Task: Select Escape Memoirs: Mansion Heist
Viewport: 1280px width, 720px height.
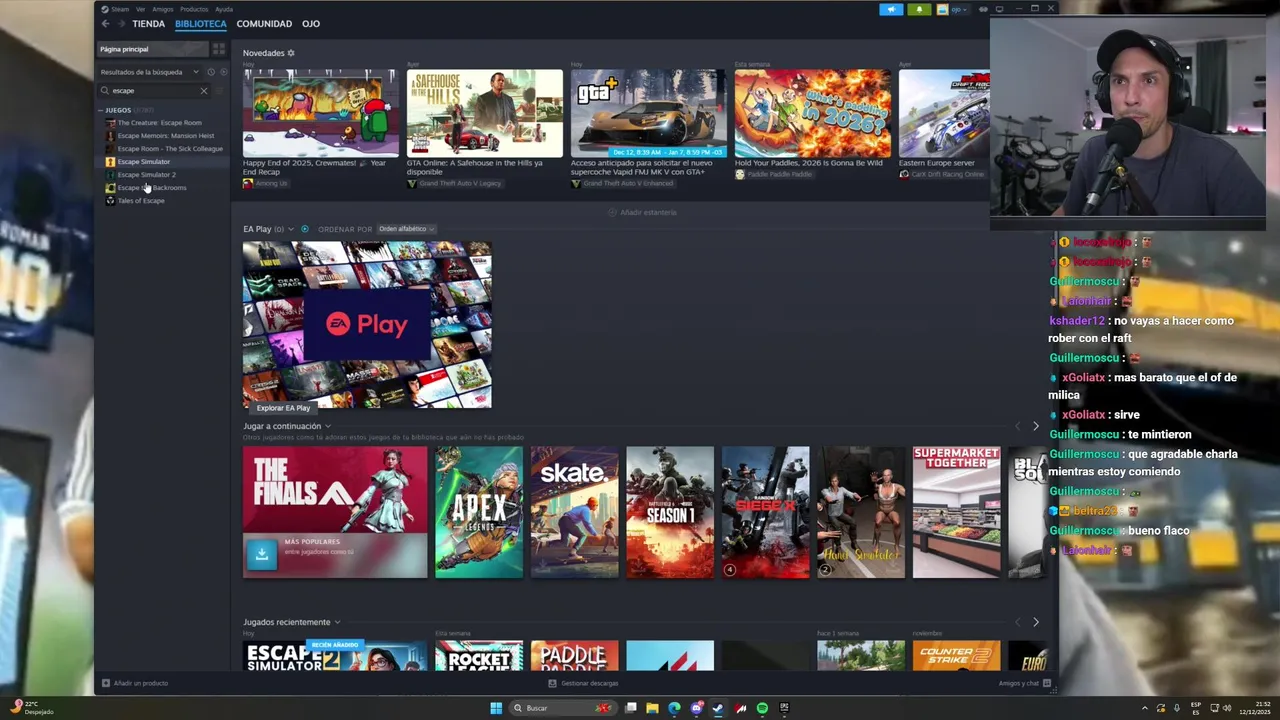Action: coord(166,136)
